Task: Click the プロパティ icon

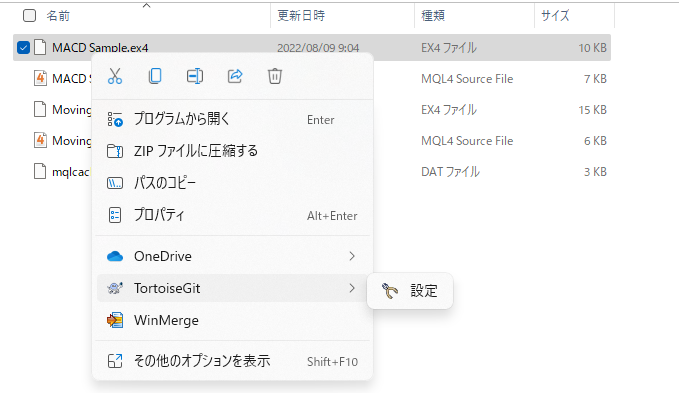Action: tap(115, 215)
